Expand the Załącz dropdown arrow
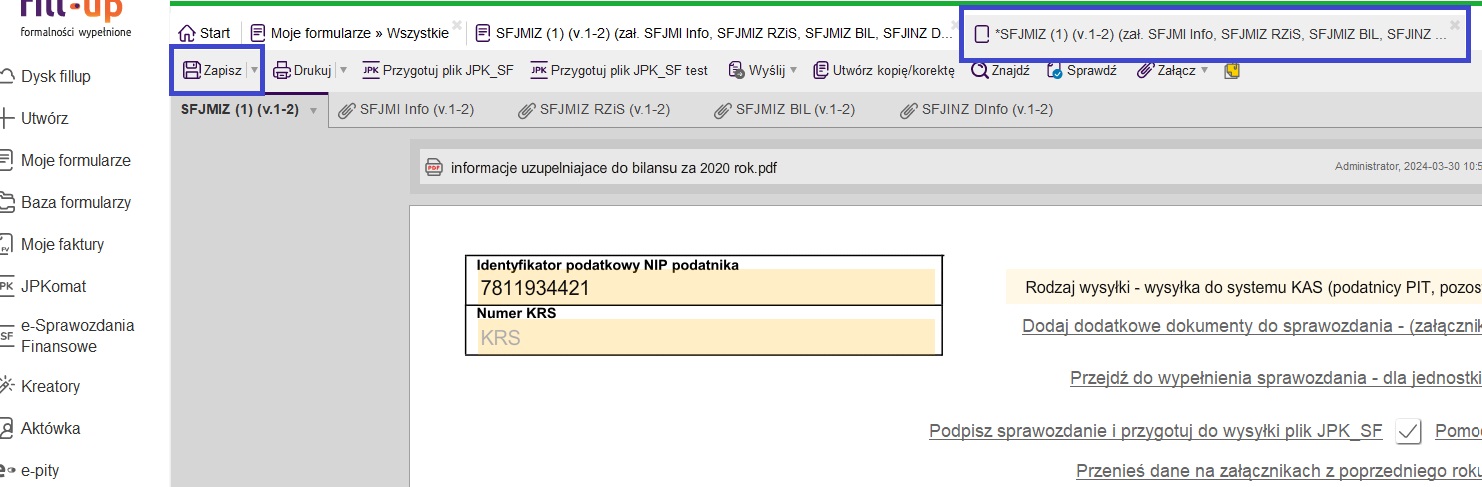This screenshot has height=487, width=1482. click(1204, 70)
